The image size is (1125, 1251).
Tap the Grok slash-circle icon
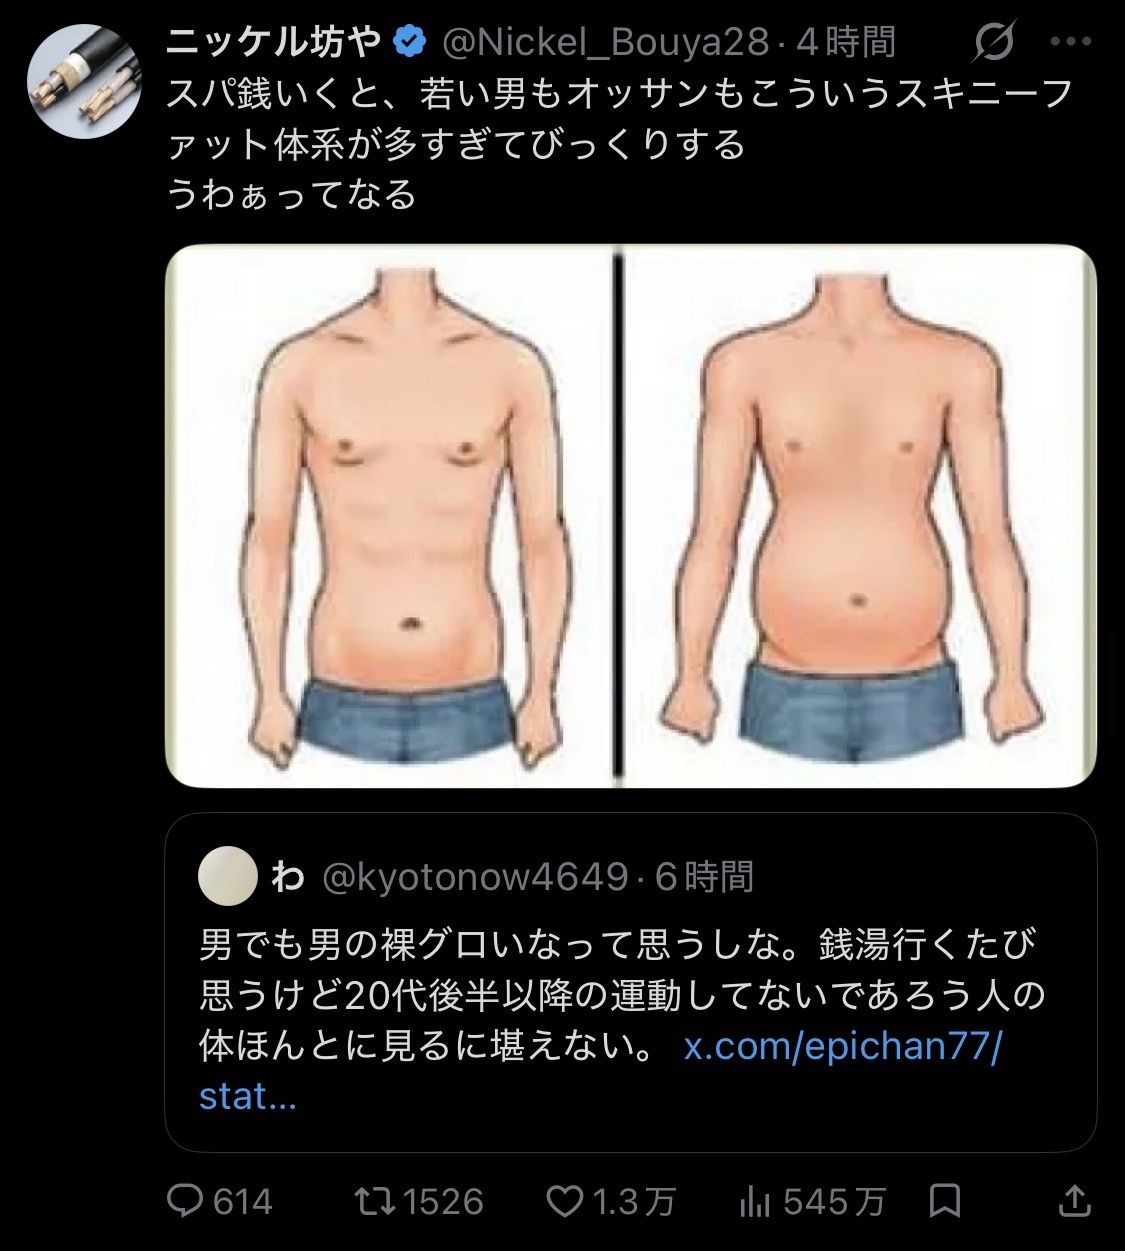tap(995, 42)
